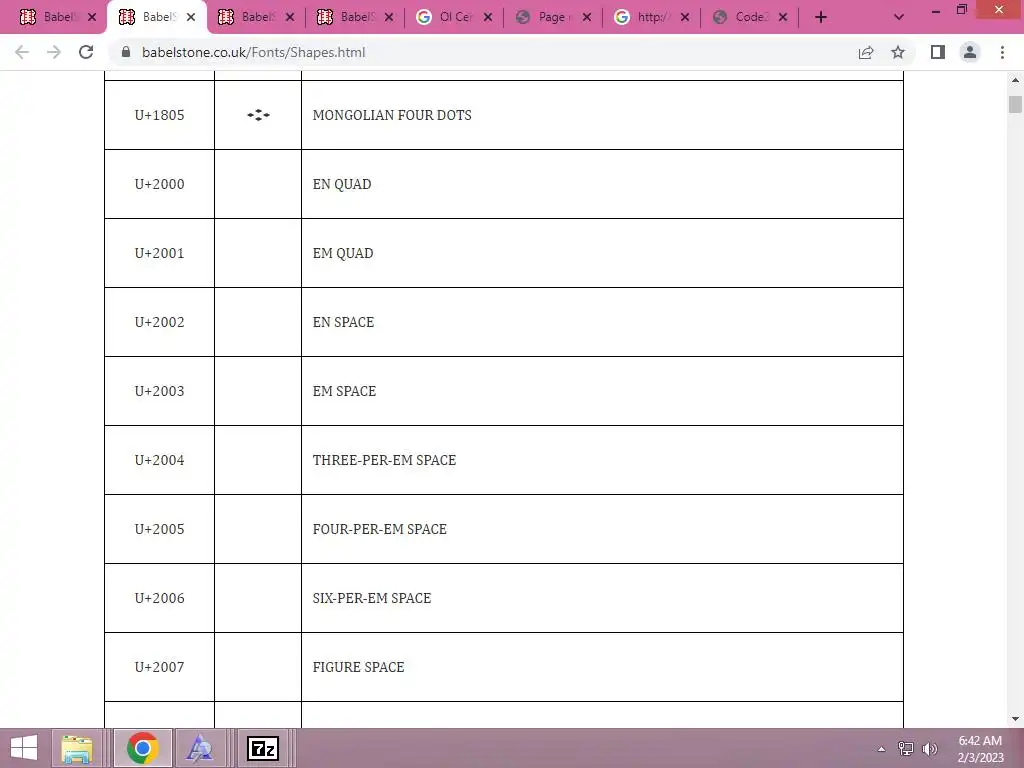Select the text EN QUAD
This screenshot has width=1024, height=768.
(x=342, y=184)
